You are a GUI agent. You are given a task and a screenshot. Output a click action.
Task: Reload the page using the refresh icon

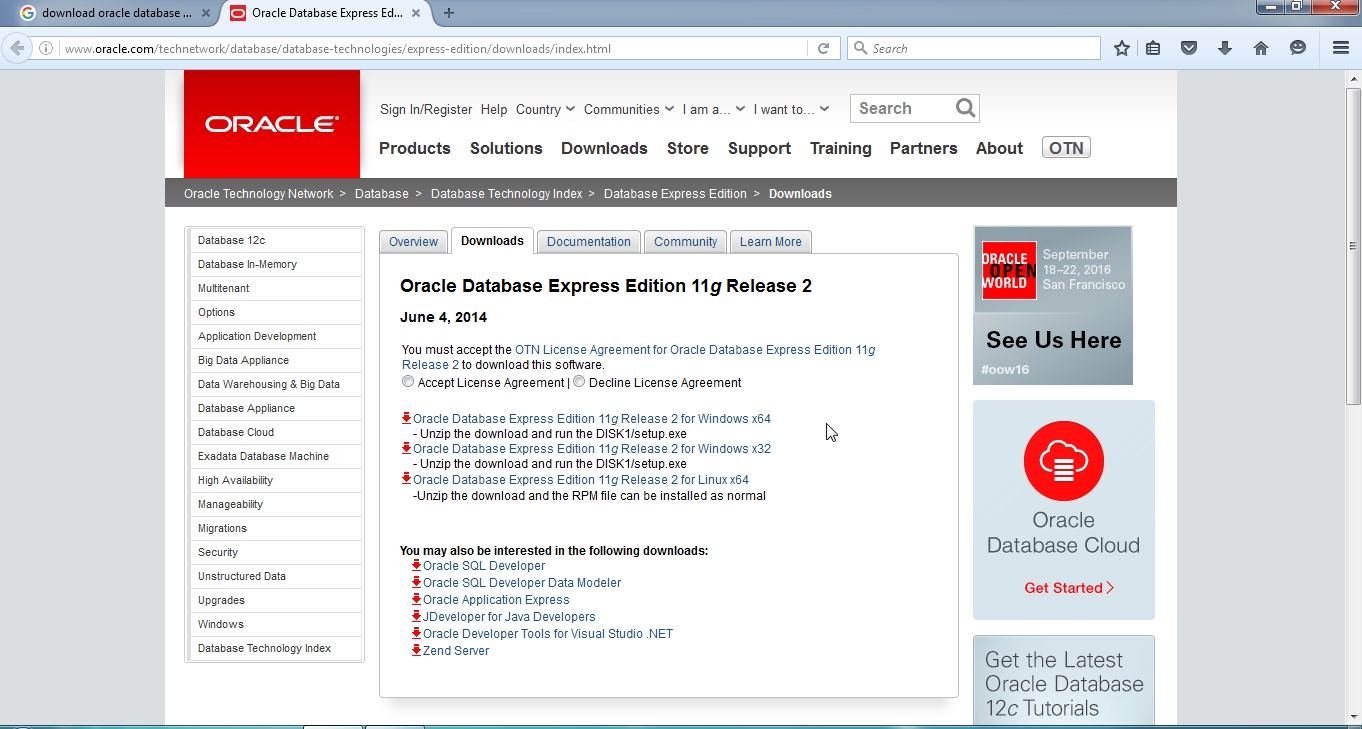(824, 47)
